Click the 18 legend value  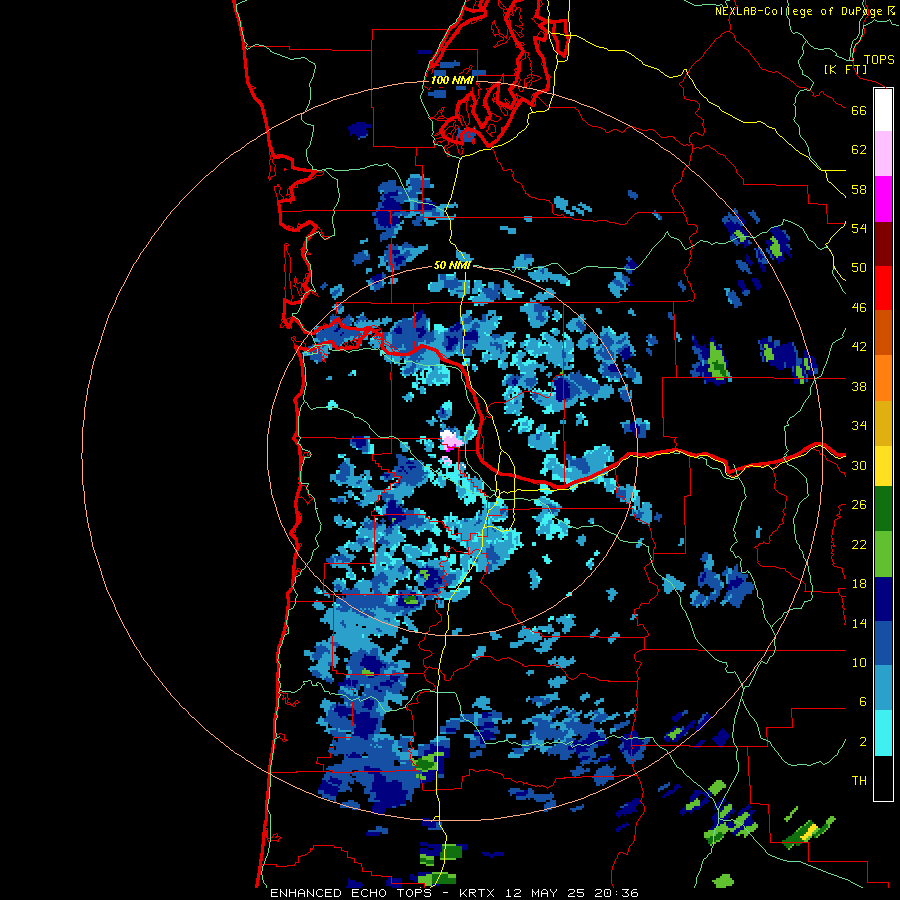[x=859, y=584]
